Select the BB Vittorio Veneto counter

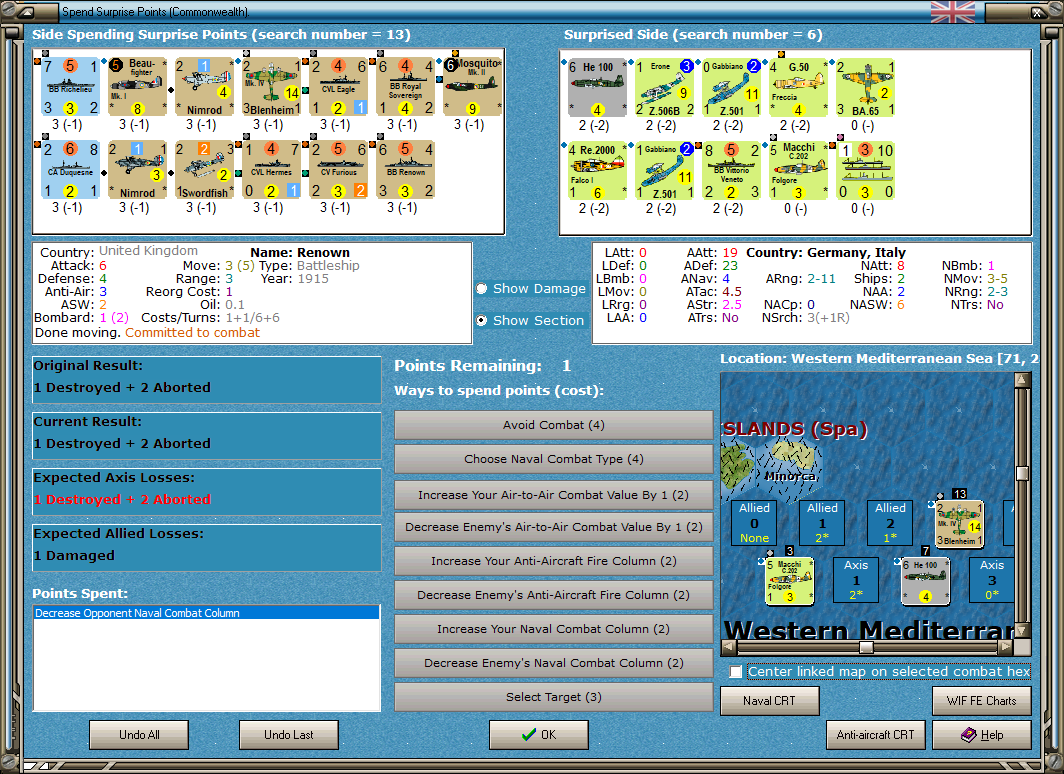731,170
